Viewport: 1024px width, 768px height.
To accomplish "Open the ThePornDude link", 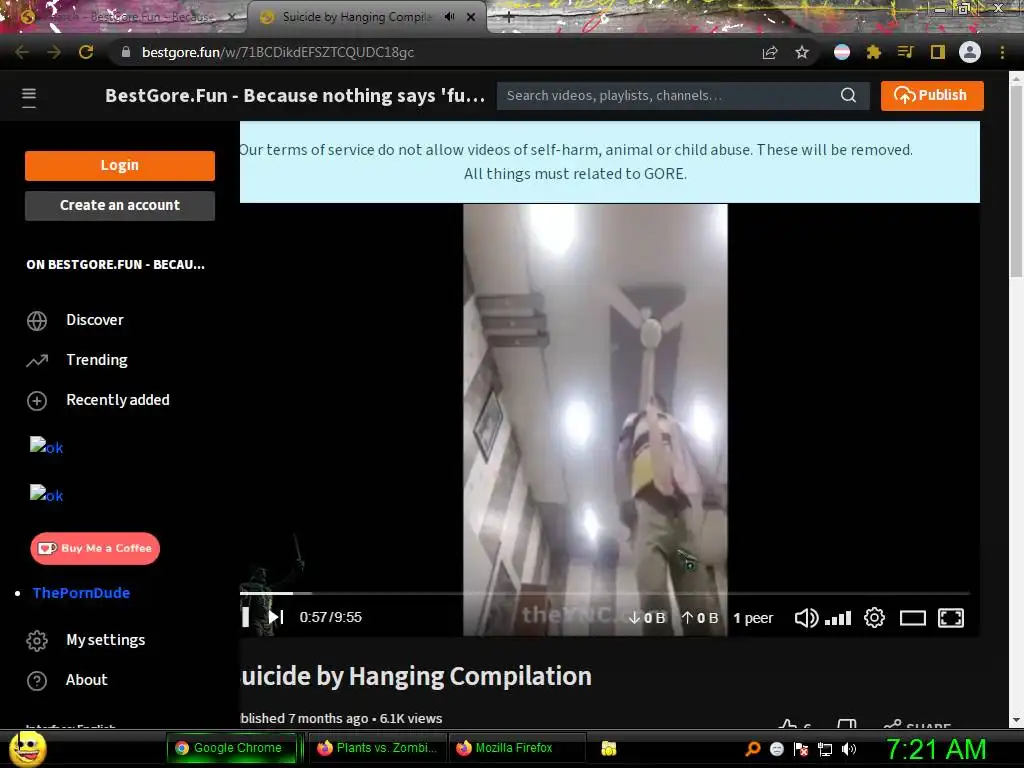I will tap(82, 593).
